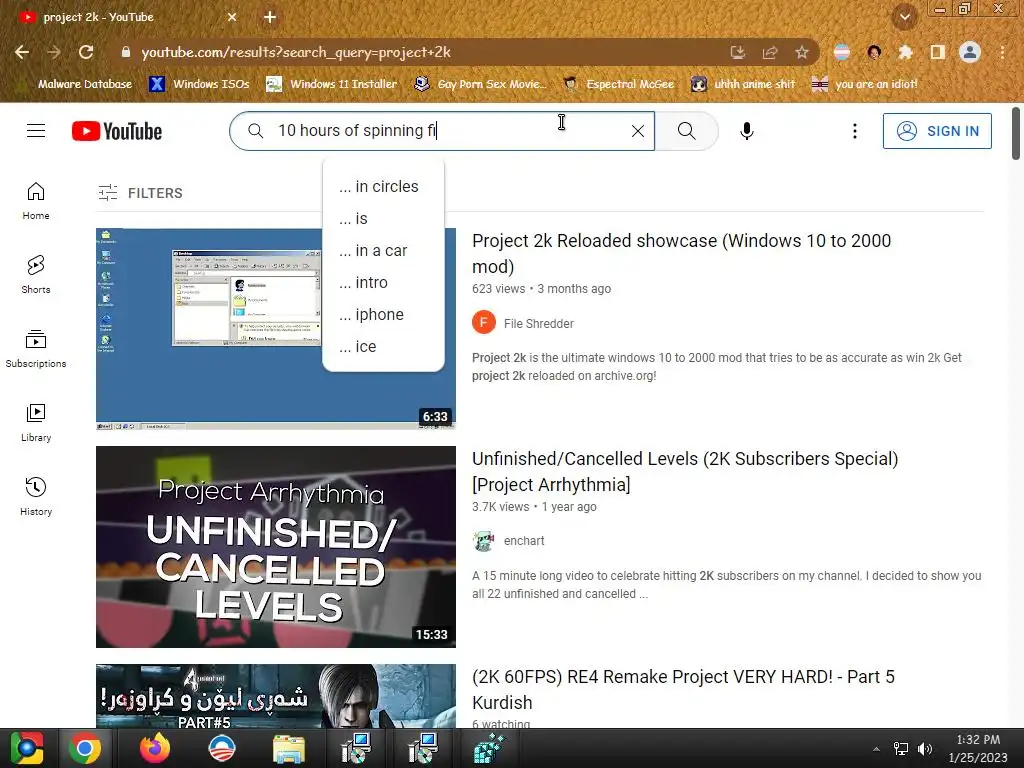Open Project 2k Reloaded showcase video title
This screenshot has width=1024, height=768.
coord(681,253)
